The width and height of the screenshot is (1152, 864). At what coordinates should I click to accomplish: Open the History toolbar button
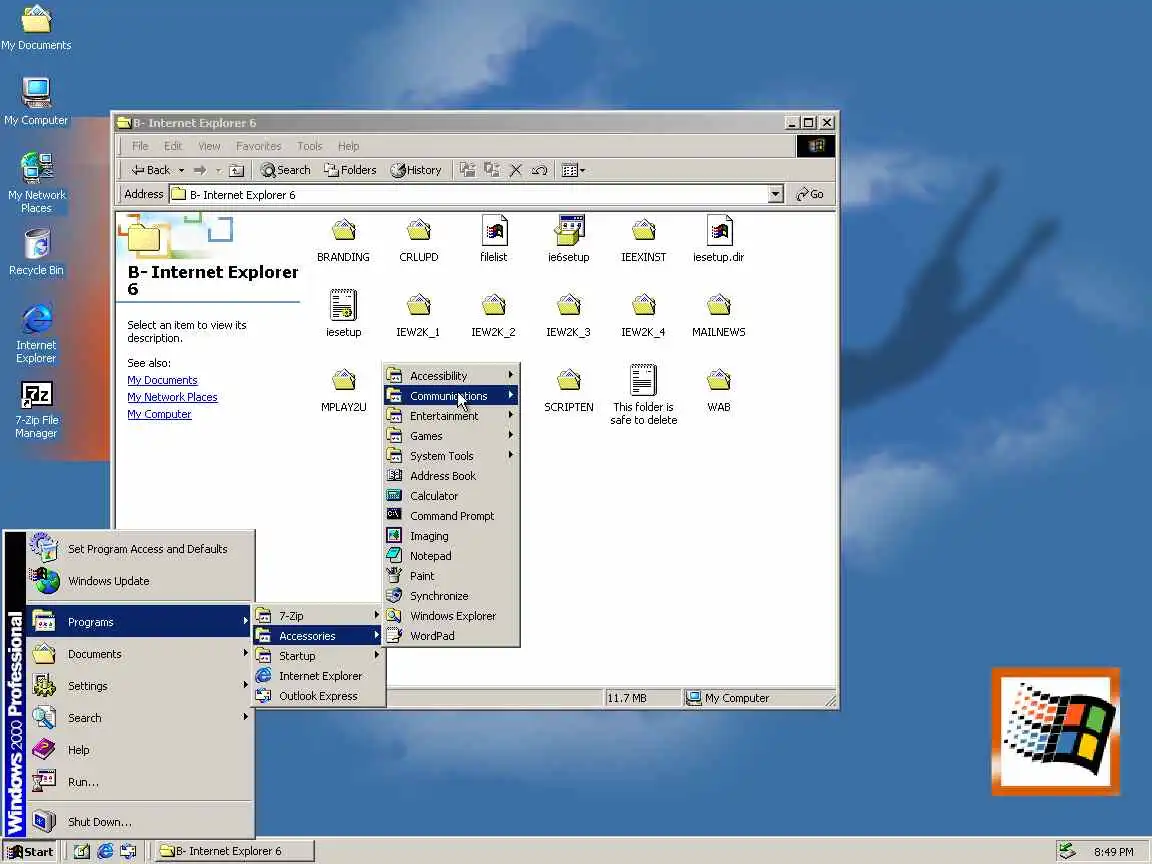coord(416,170)
